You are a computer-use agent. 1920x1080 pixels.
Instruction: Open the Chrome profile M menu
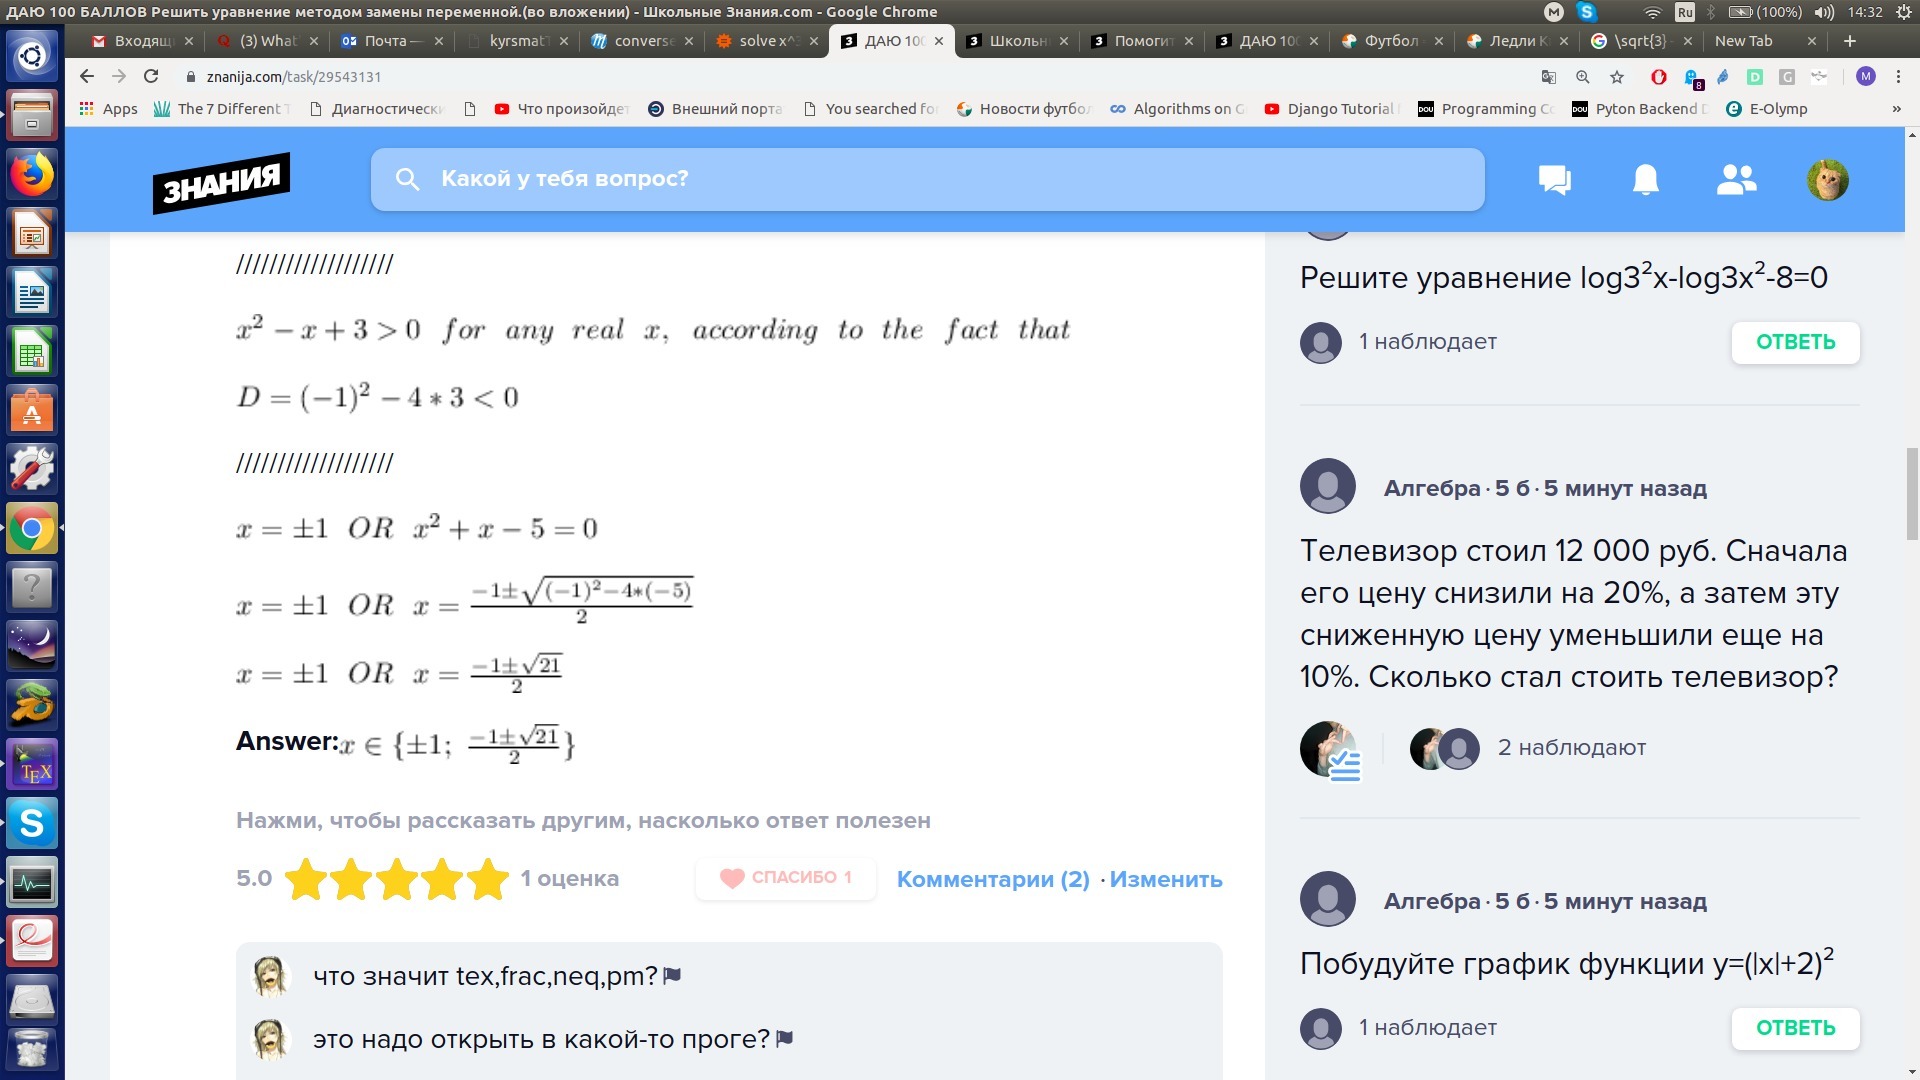pos(1865,77)
